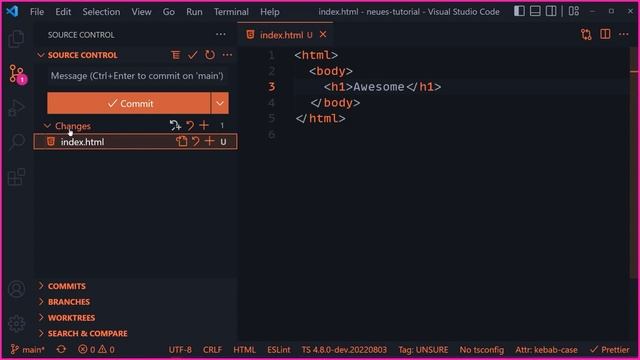Refresh the Source Control repository

210,55
